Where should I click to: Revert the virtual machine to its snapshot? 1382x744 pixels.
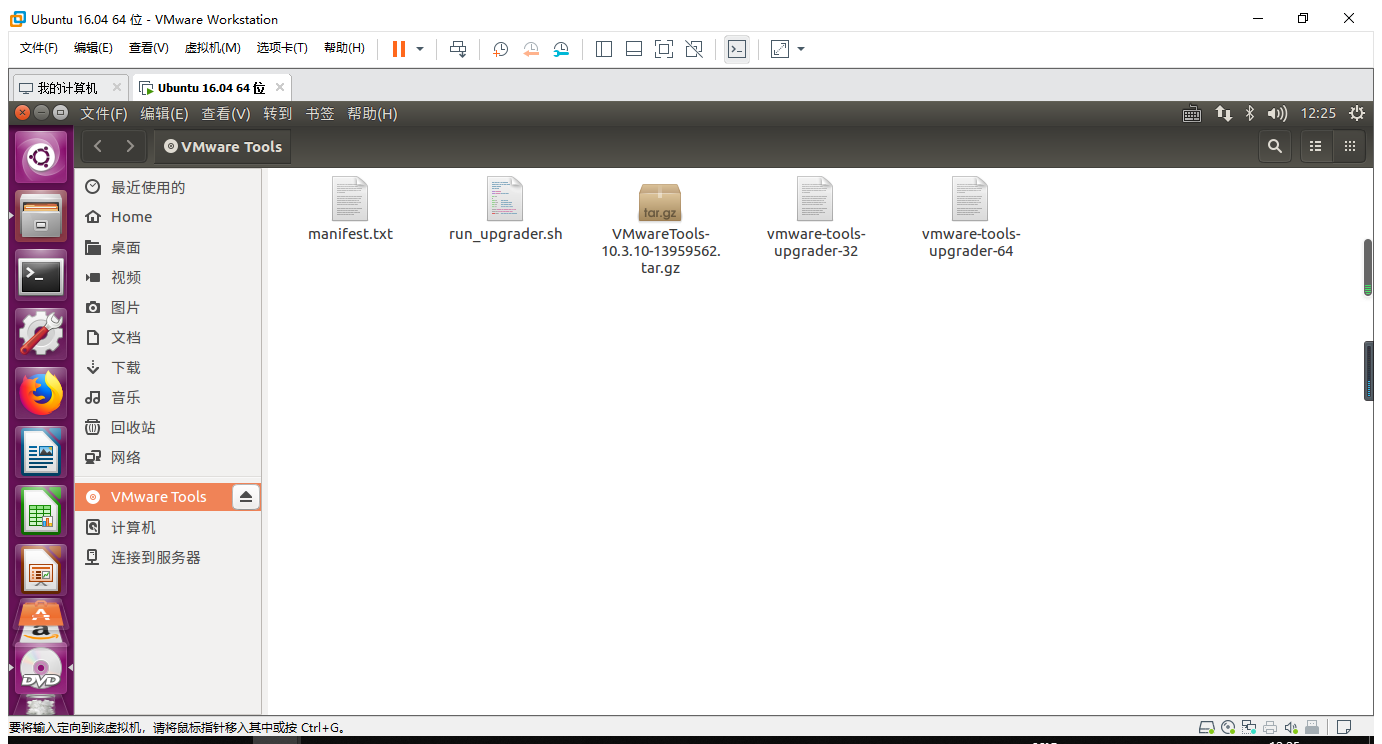tap(531, 49)
